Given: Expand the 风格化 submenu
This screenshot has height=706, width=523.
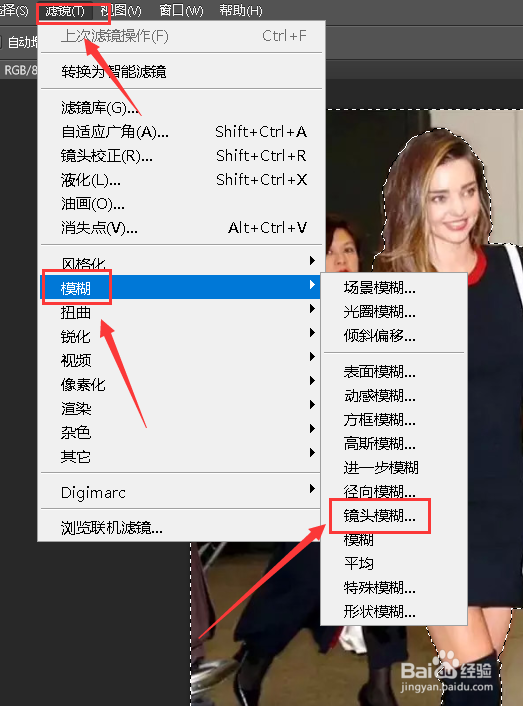Looking at the screenshot, I should (x=181, y=263).
